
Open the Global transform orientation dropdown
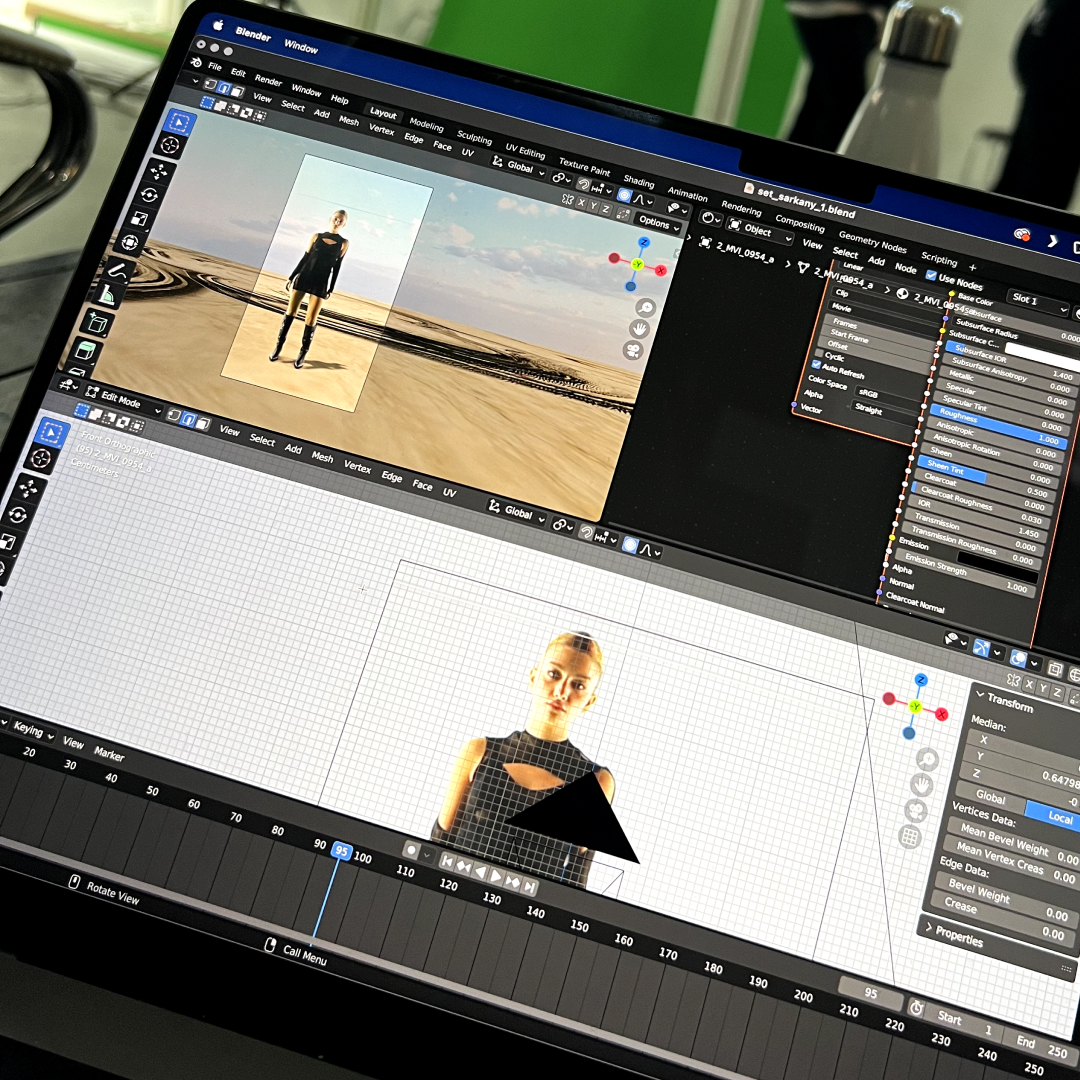pyautogui.click(x=518, y=167)
